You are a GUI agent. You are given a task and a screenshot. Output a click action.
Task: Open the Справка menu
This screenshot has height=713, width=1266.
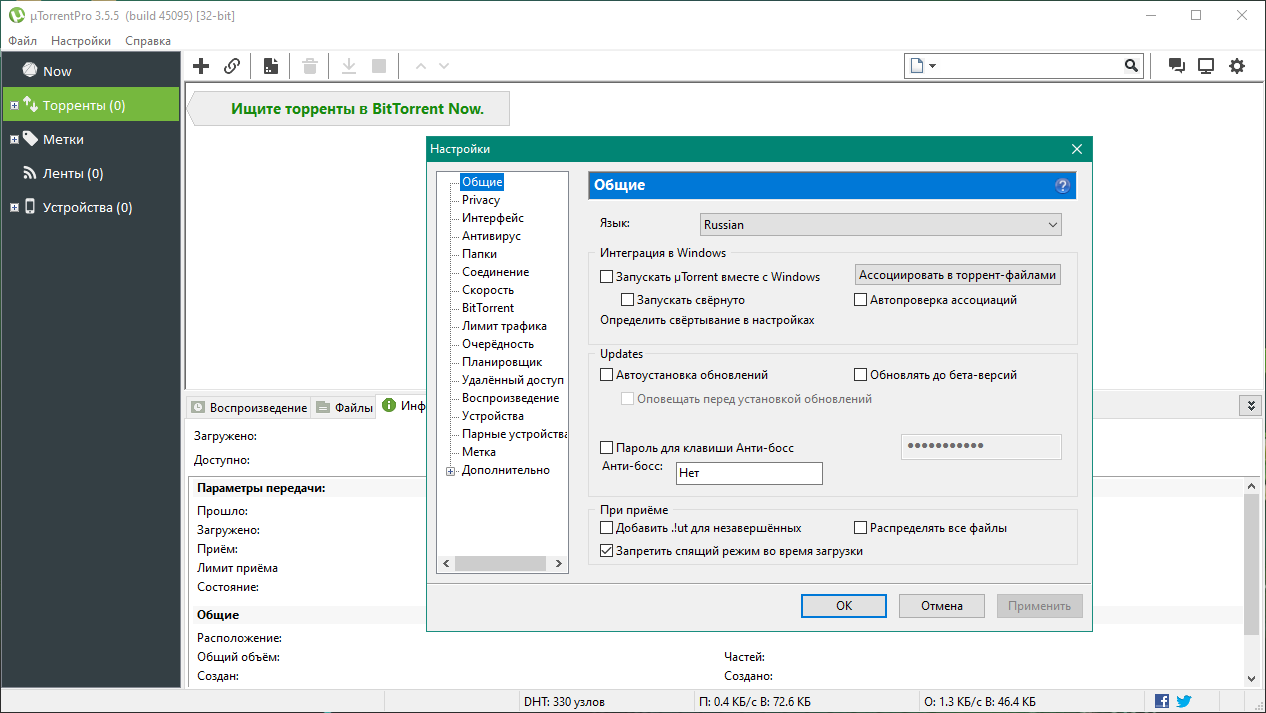click(x=148, y=41)
